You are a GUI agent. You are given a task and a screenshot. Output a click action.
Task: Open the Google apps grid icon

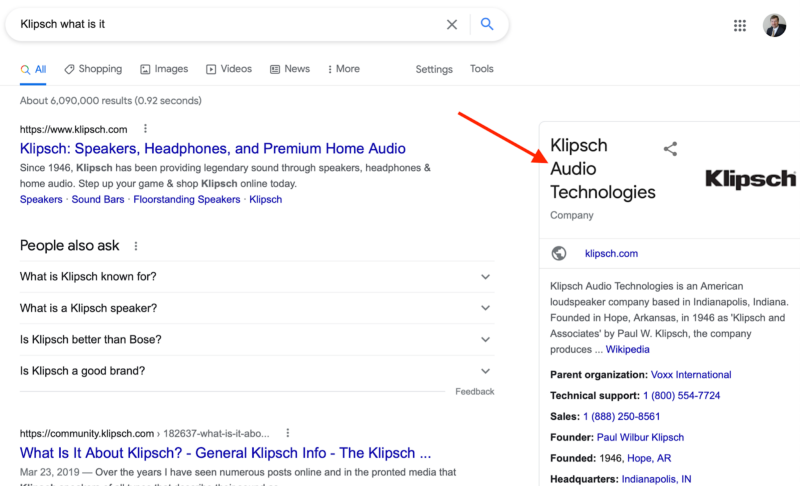click(740, 25)
